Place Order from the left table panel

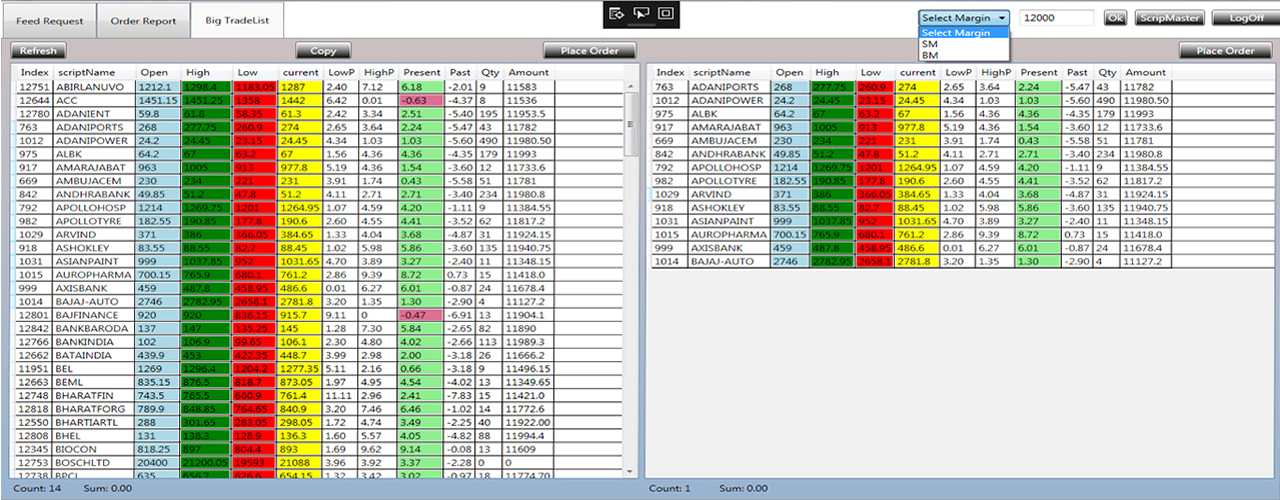point(589,51)
